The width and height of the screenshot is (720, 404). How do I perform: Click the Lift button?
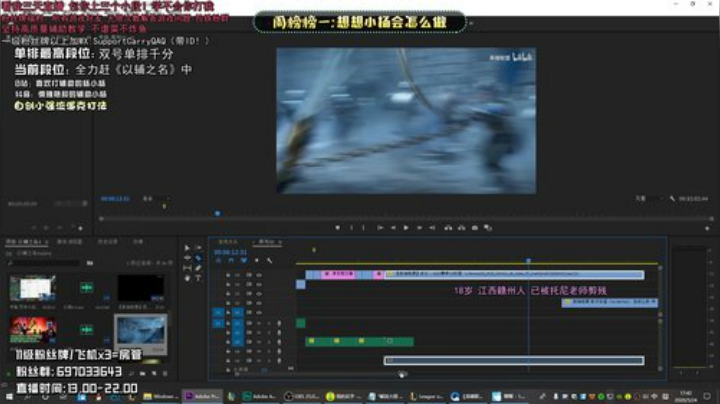pyautogui.click(x=448, y=228)
